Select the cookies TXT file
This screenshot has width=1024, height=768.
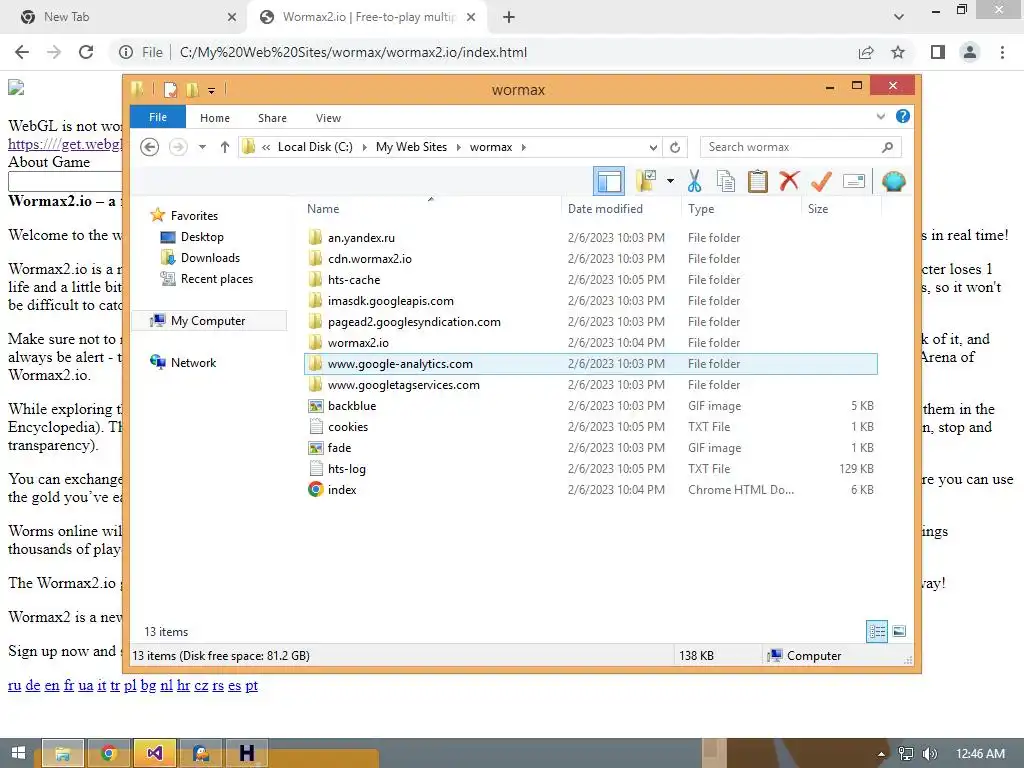pos(590,426)
